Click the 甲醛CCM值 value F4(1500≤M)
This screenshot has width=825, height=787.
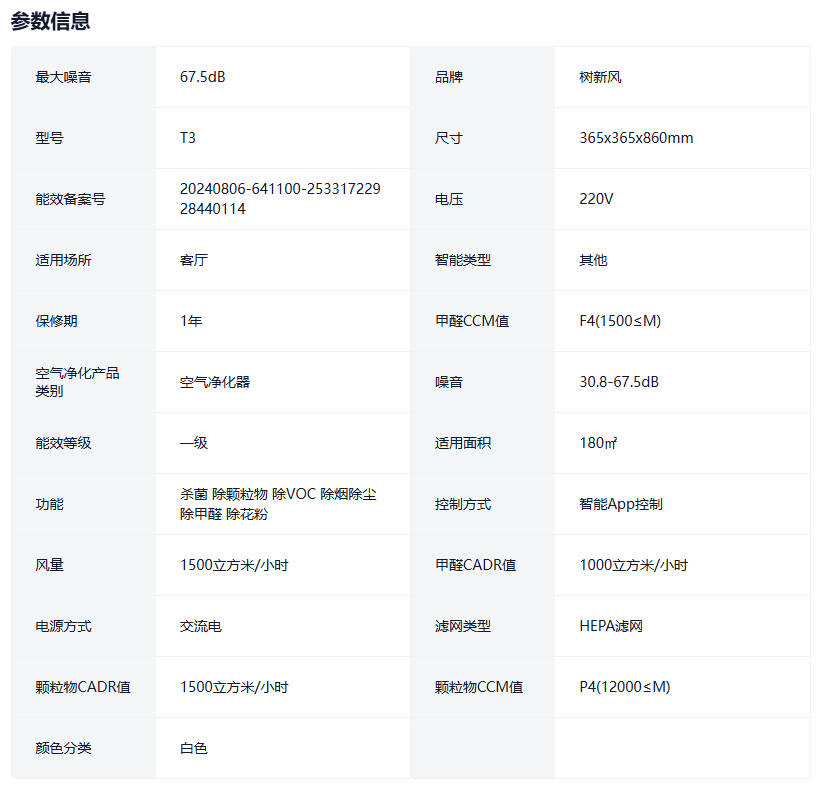pyautogui.click(x=620, y=321)
